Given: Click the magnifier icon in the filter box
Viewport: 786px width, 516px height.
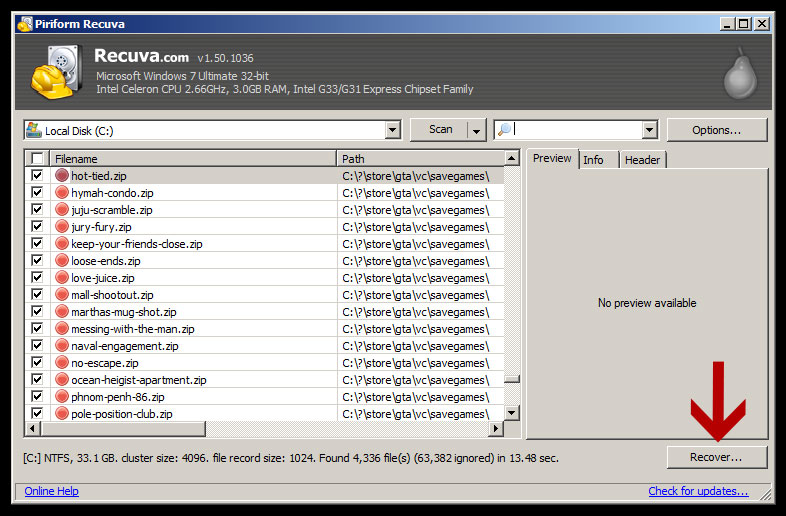Looking at the screenshot, I should pos(504,130).
